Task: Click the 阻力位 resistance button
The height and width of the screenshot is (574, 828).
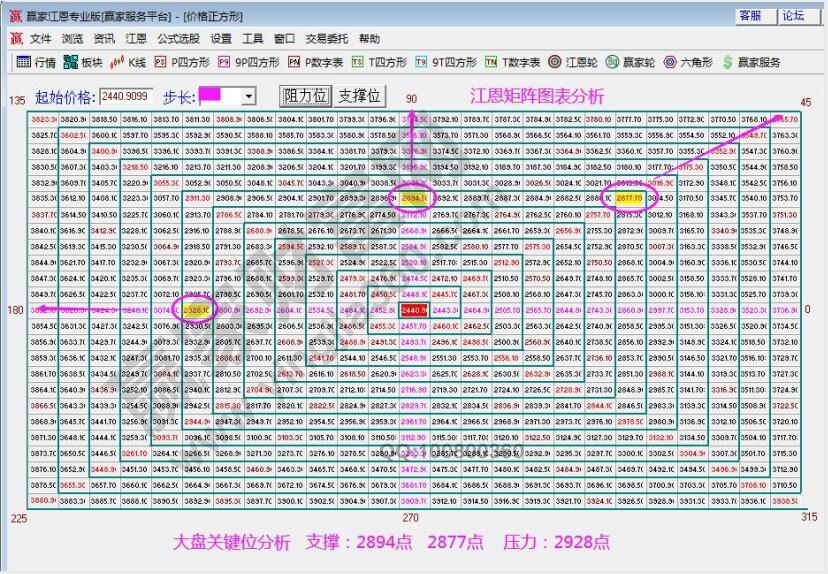Action: click(x=304, y=96)
